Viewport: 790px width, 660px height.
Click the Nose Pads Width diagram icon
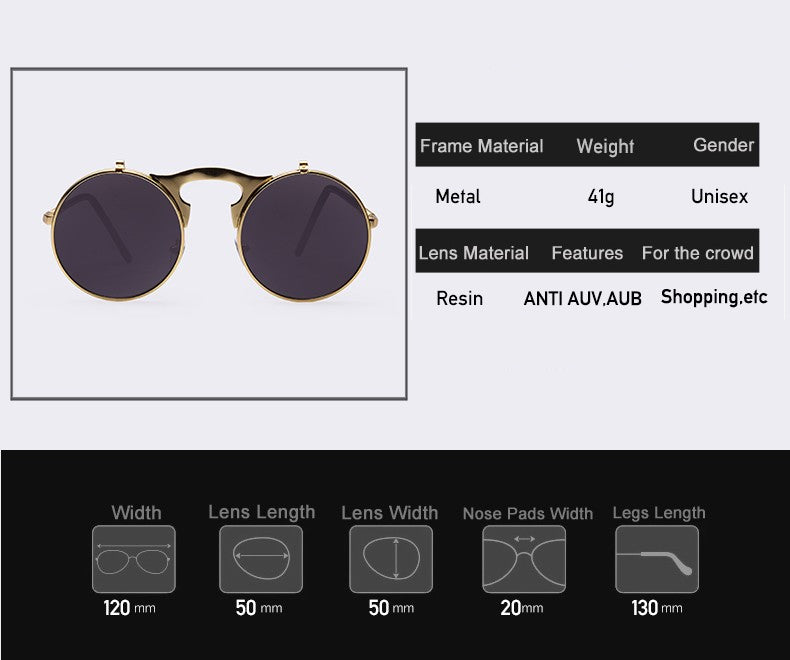524,559
